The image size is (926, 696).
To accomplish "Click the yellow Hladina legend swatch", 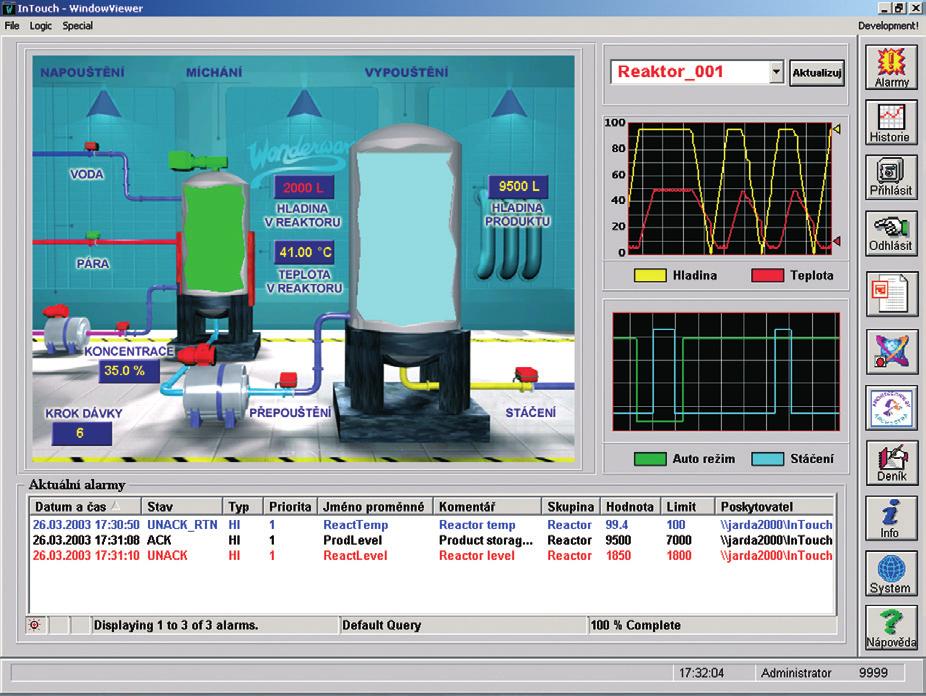I will point(650,275).
